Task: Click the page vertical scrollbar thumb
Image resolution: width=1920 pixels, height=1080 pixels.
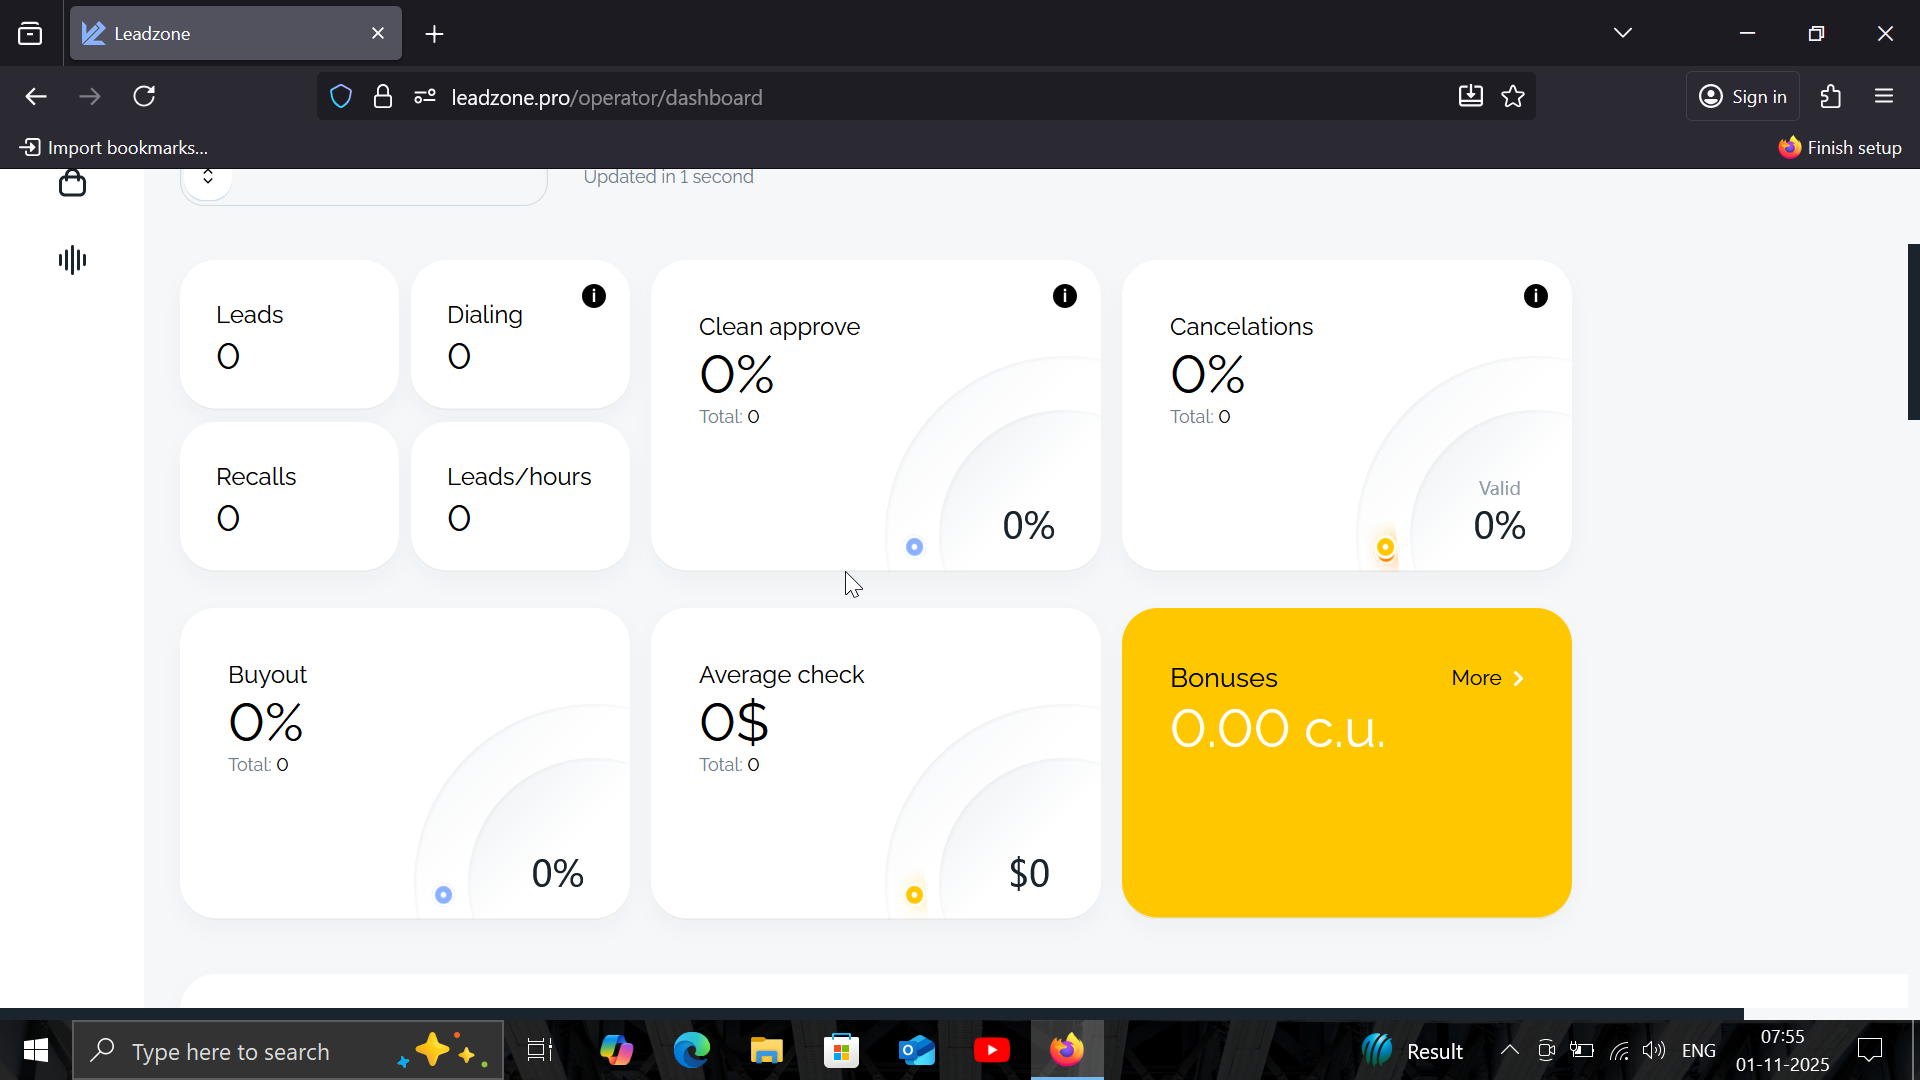Action: click(1913, 331)
